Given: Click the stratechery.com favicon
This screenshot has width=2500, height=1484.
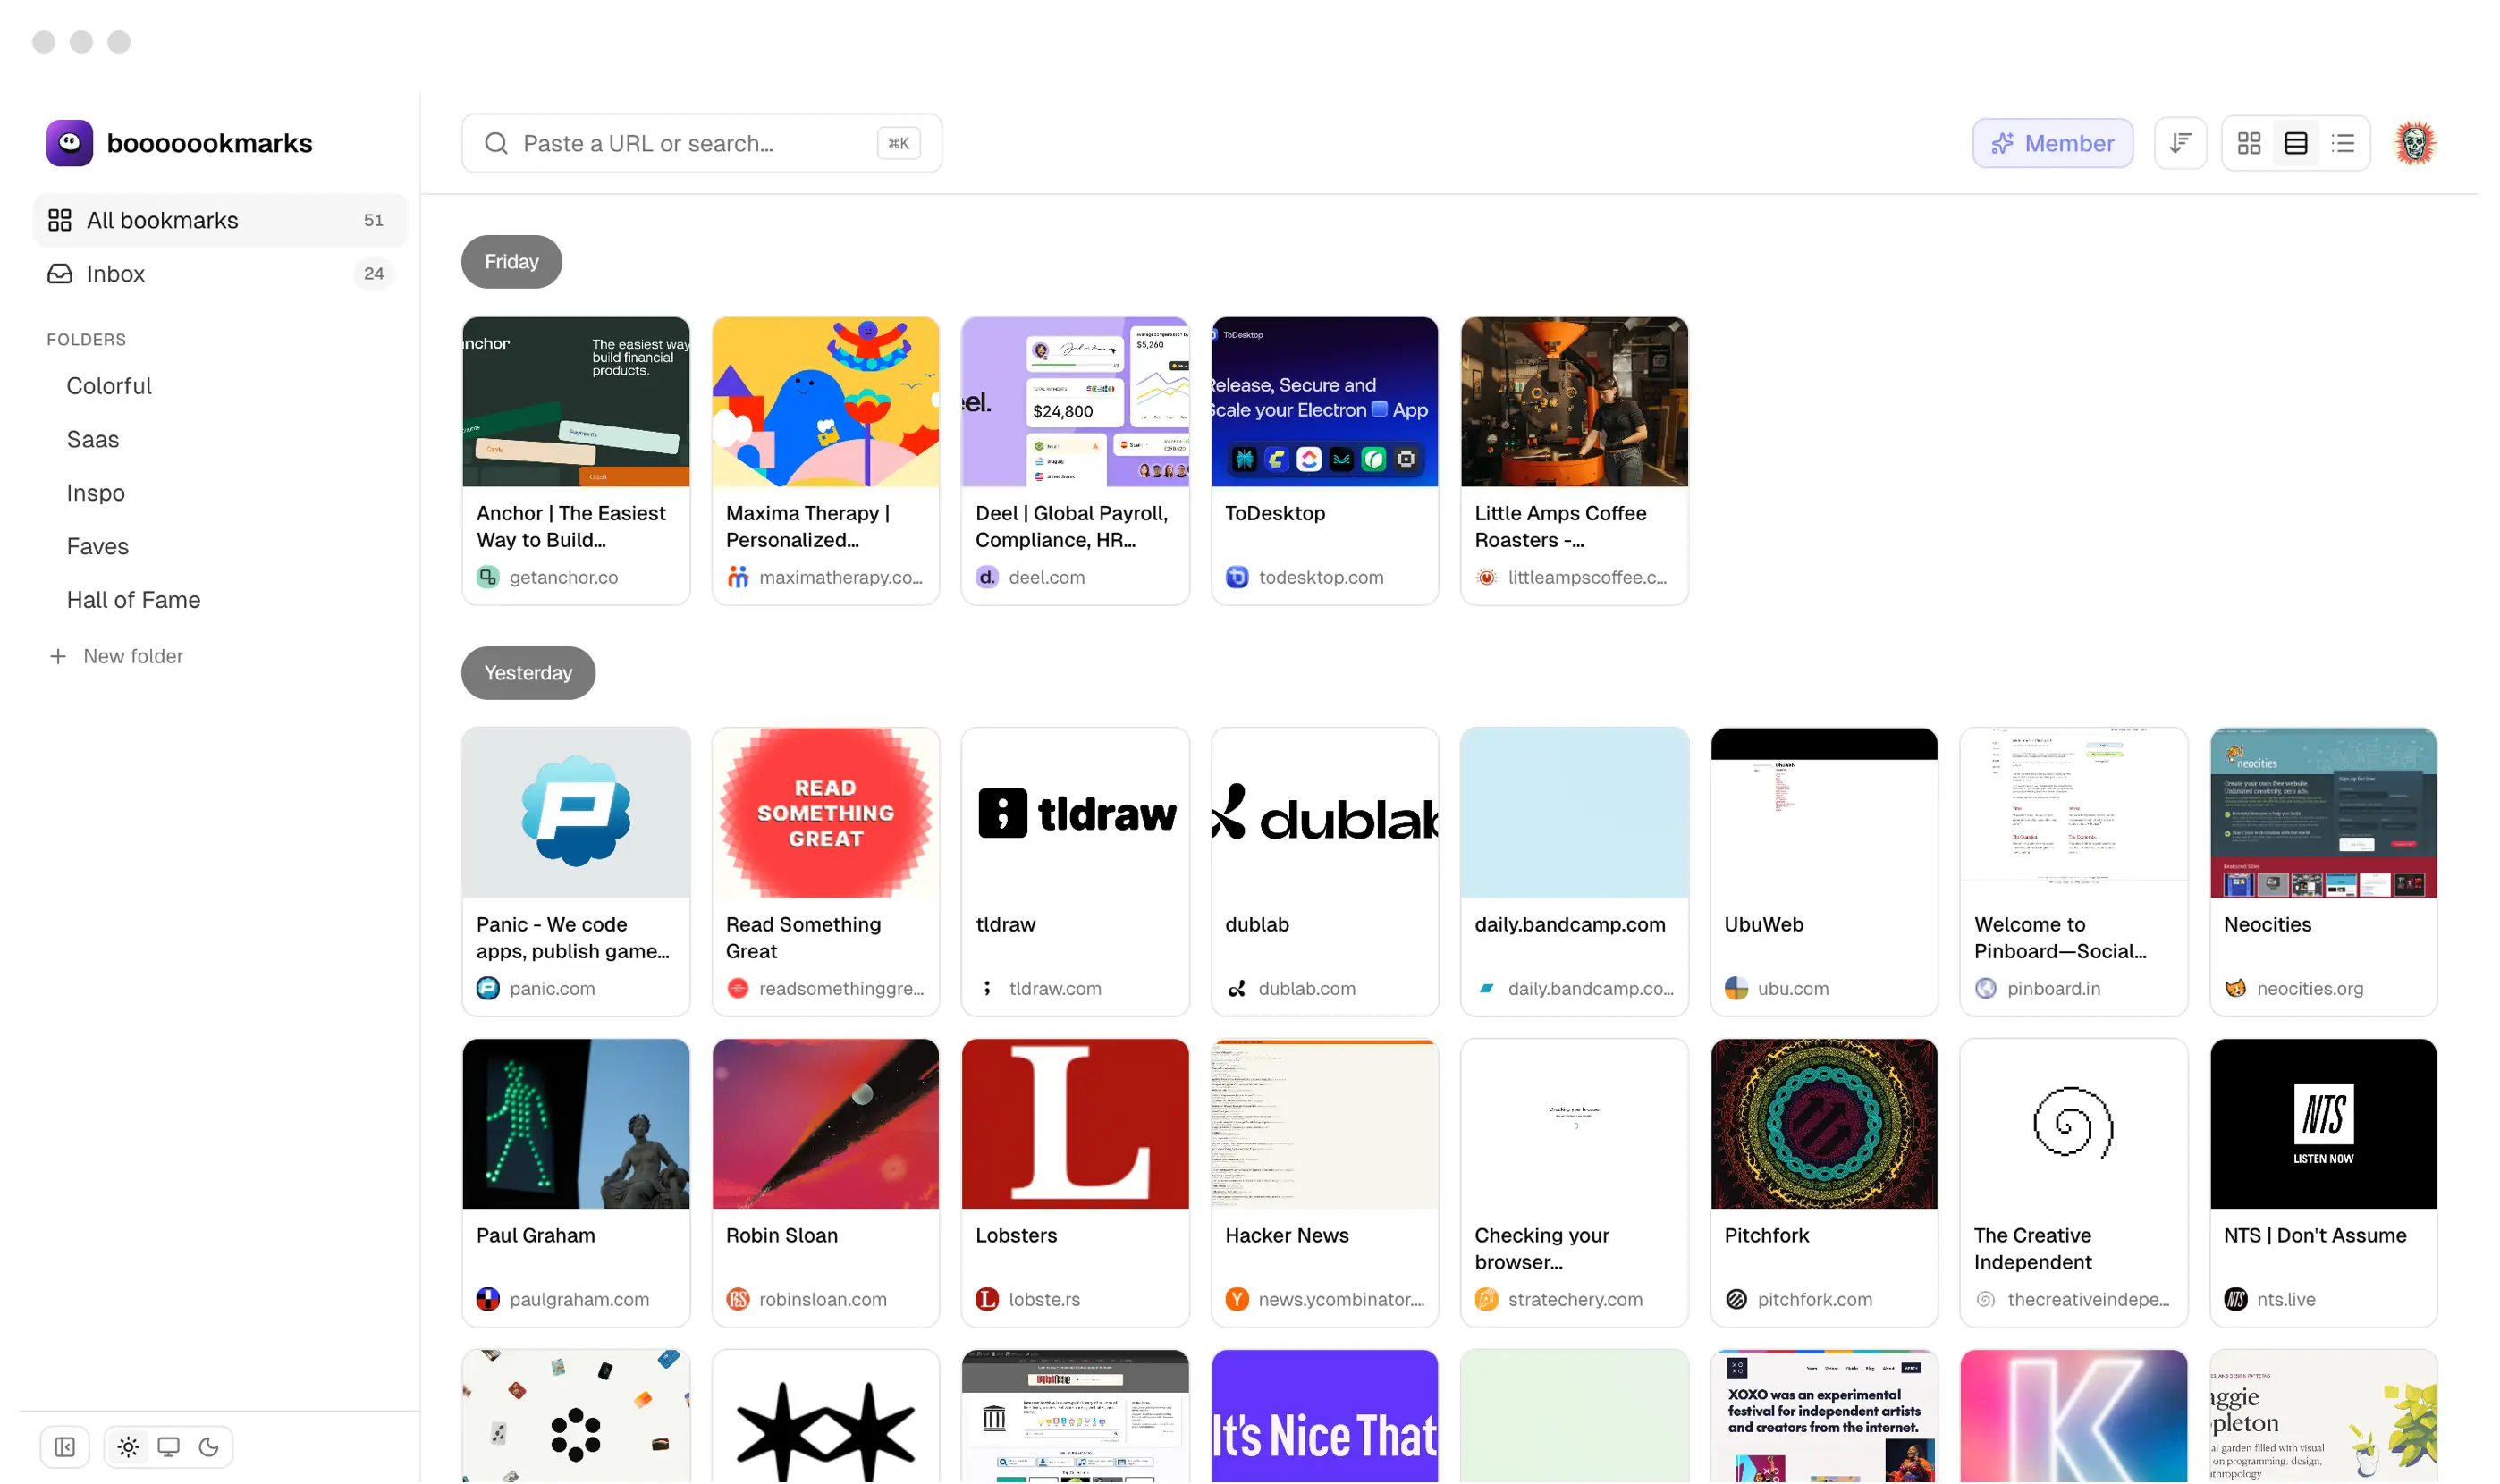Looking at the screenshot, I should (x=1486, y=1299).
